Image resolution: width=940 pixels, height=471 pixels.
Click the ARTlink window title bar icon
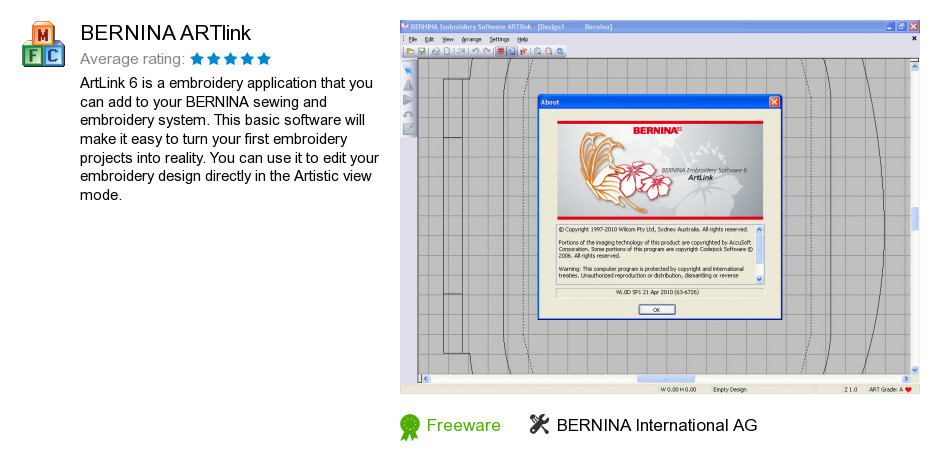405,26
